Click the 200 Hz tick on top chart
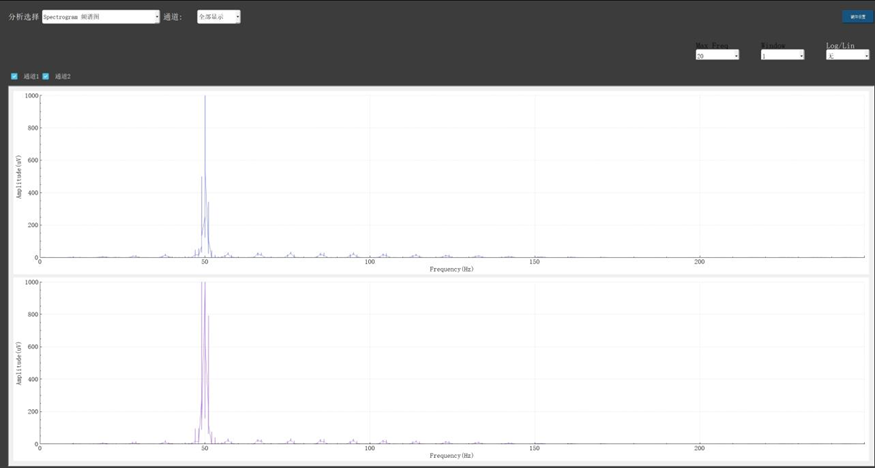The image size is (875, 468). [700, 262]
